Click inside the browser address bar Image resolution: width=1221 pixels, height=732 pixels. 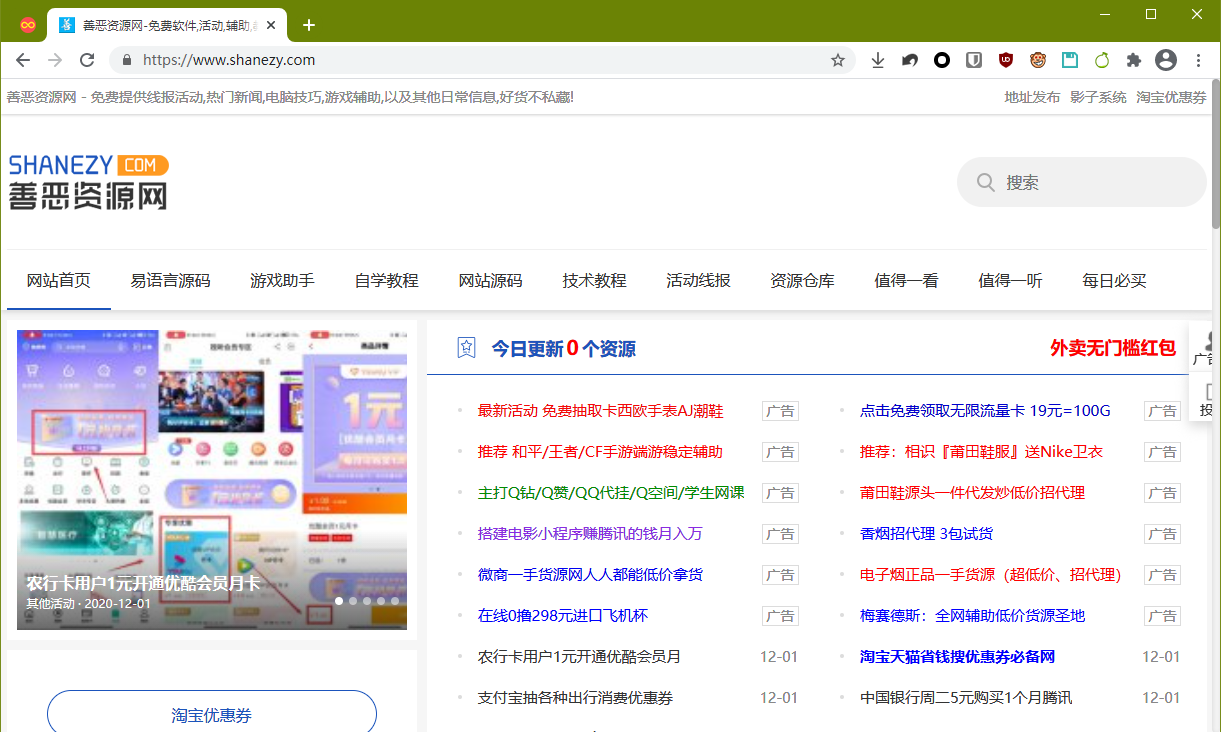[400, 60]
